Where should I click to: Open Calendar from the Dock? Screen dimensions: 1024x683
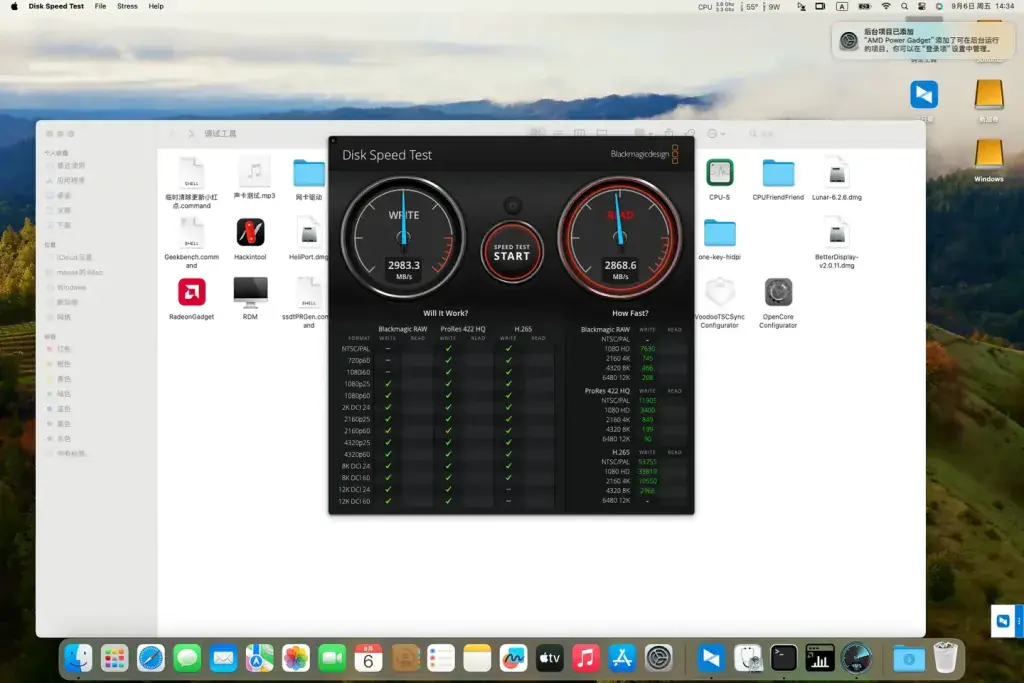(x=368, y=658)
